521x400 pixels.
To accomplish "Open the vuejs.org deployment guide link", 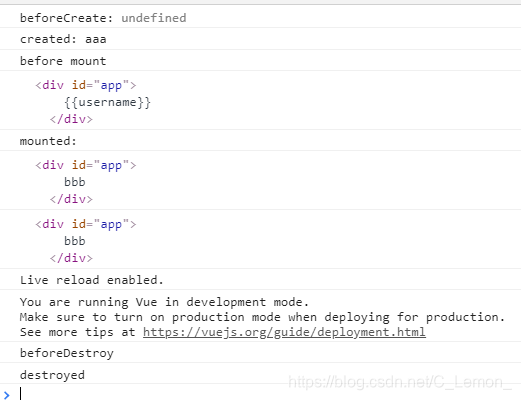I will pyautogui.click(x=284, y=332).
